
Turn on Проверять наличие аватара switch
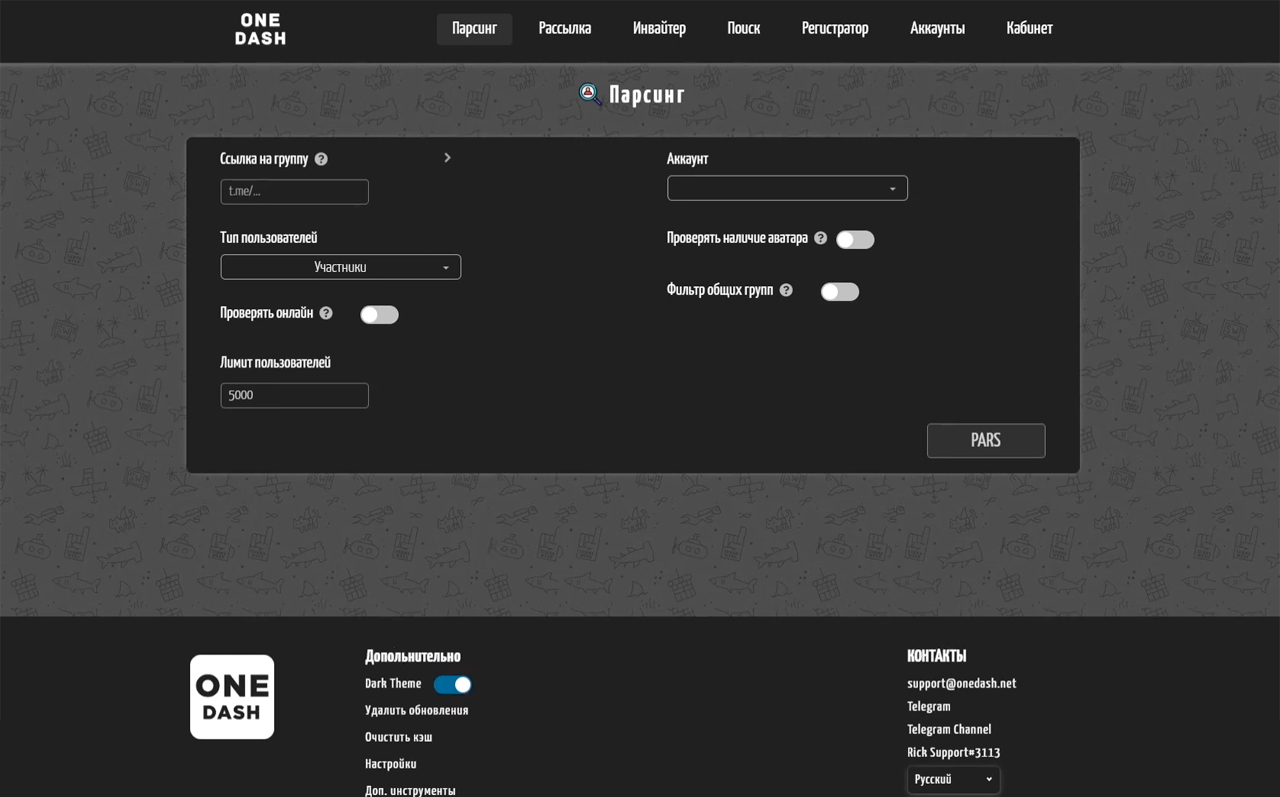[855, 240]
